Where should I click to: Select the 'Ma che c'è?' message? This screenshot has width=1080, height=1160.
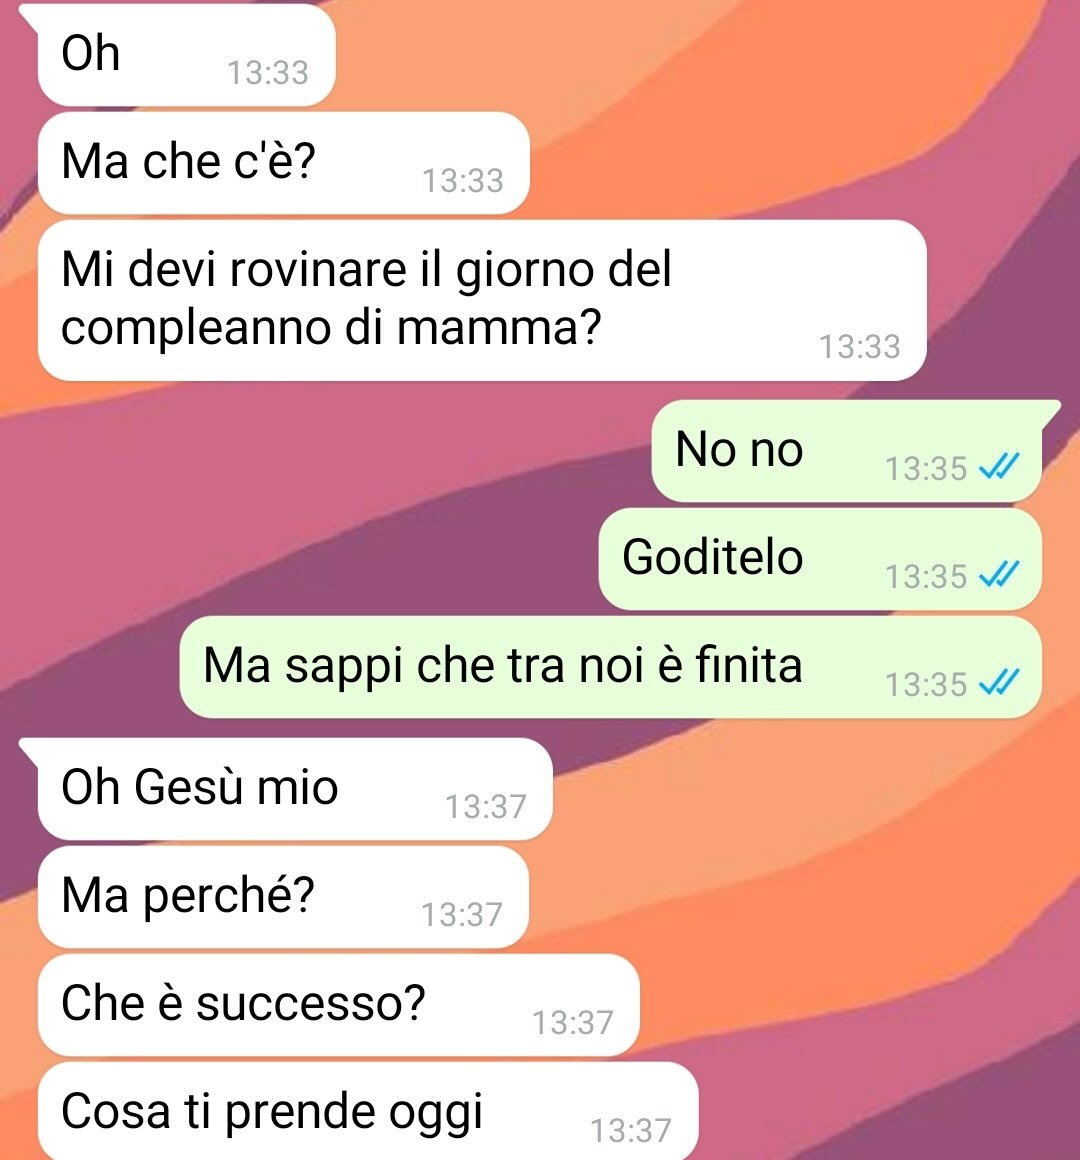click(283, 163)
